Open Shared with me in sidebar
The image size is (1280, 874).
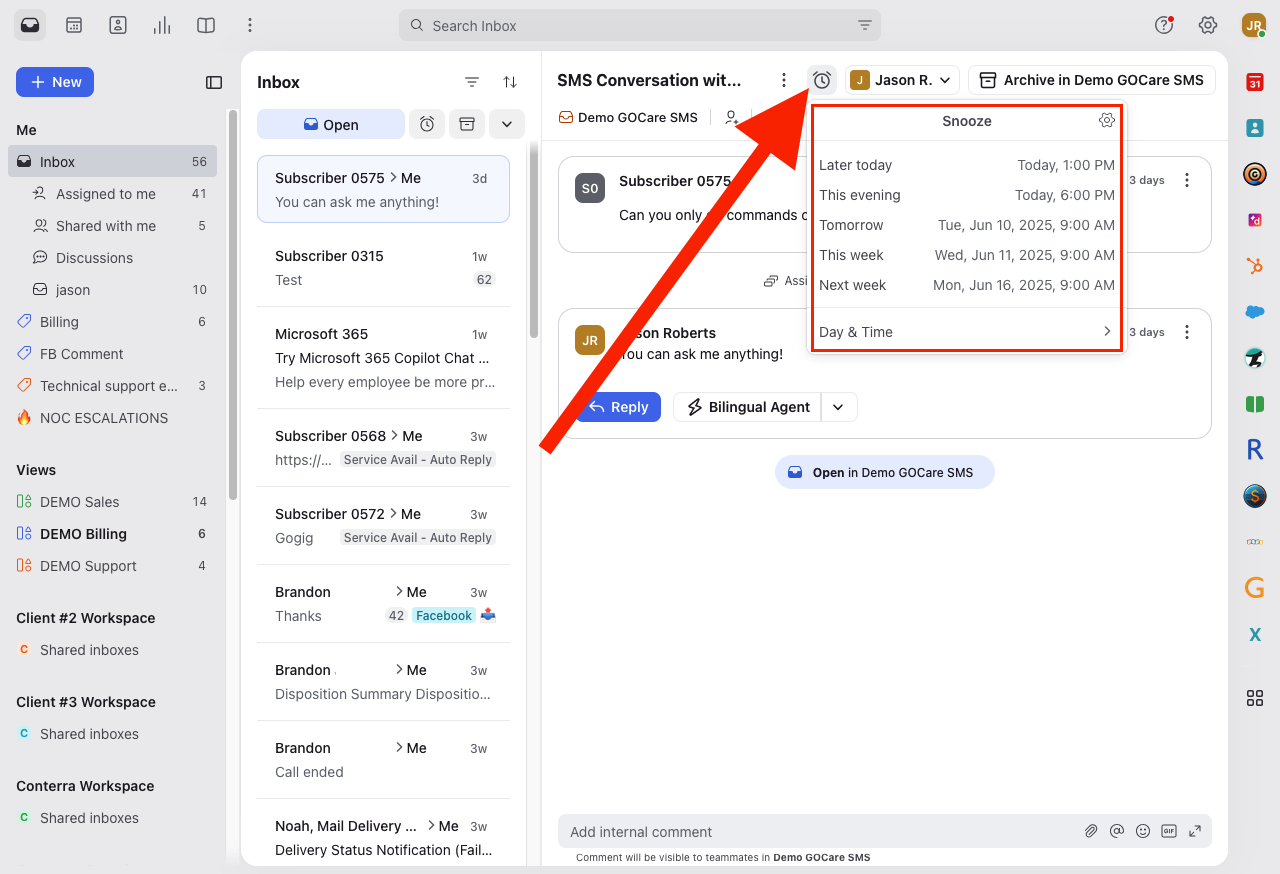pos(112,226)
